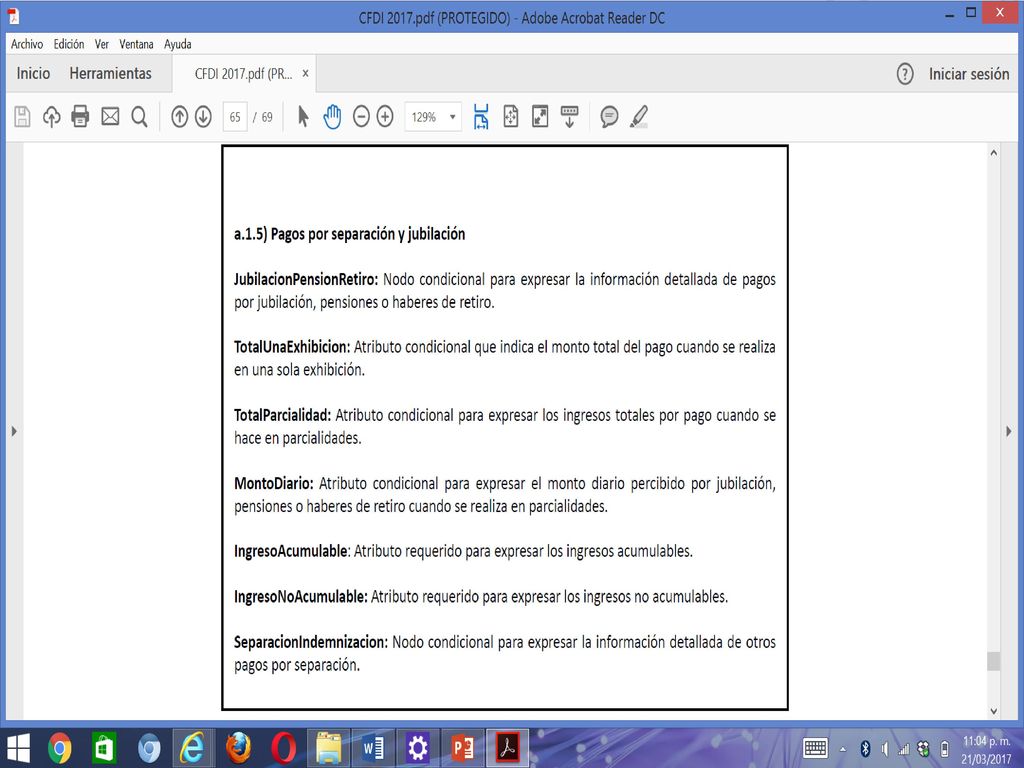
Task: Switch to the Herramientas tab
Action: (110, 73)
